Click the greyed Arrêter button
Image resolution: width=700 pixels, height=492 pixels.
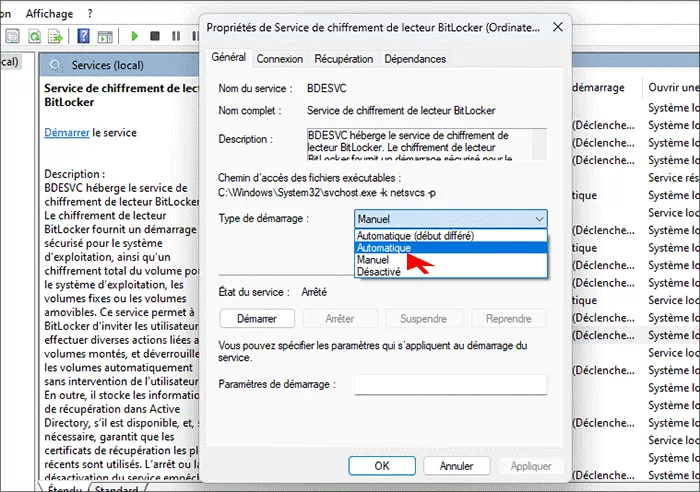340,318
